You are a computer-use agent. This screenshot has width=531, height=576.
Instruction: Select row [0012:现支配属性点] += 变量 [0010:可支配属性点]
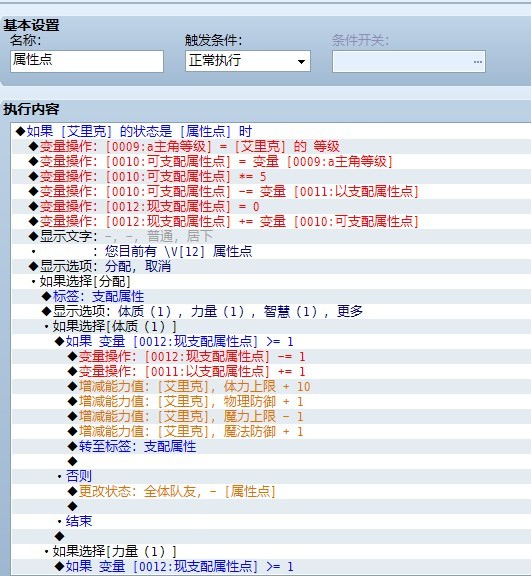pyautogui.click(x=271, y=222)
